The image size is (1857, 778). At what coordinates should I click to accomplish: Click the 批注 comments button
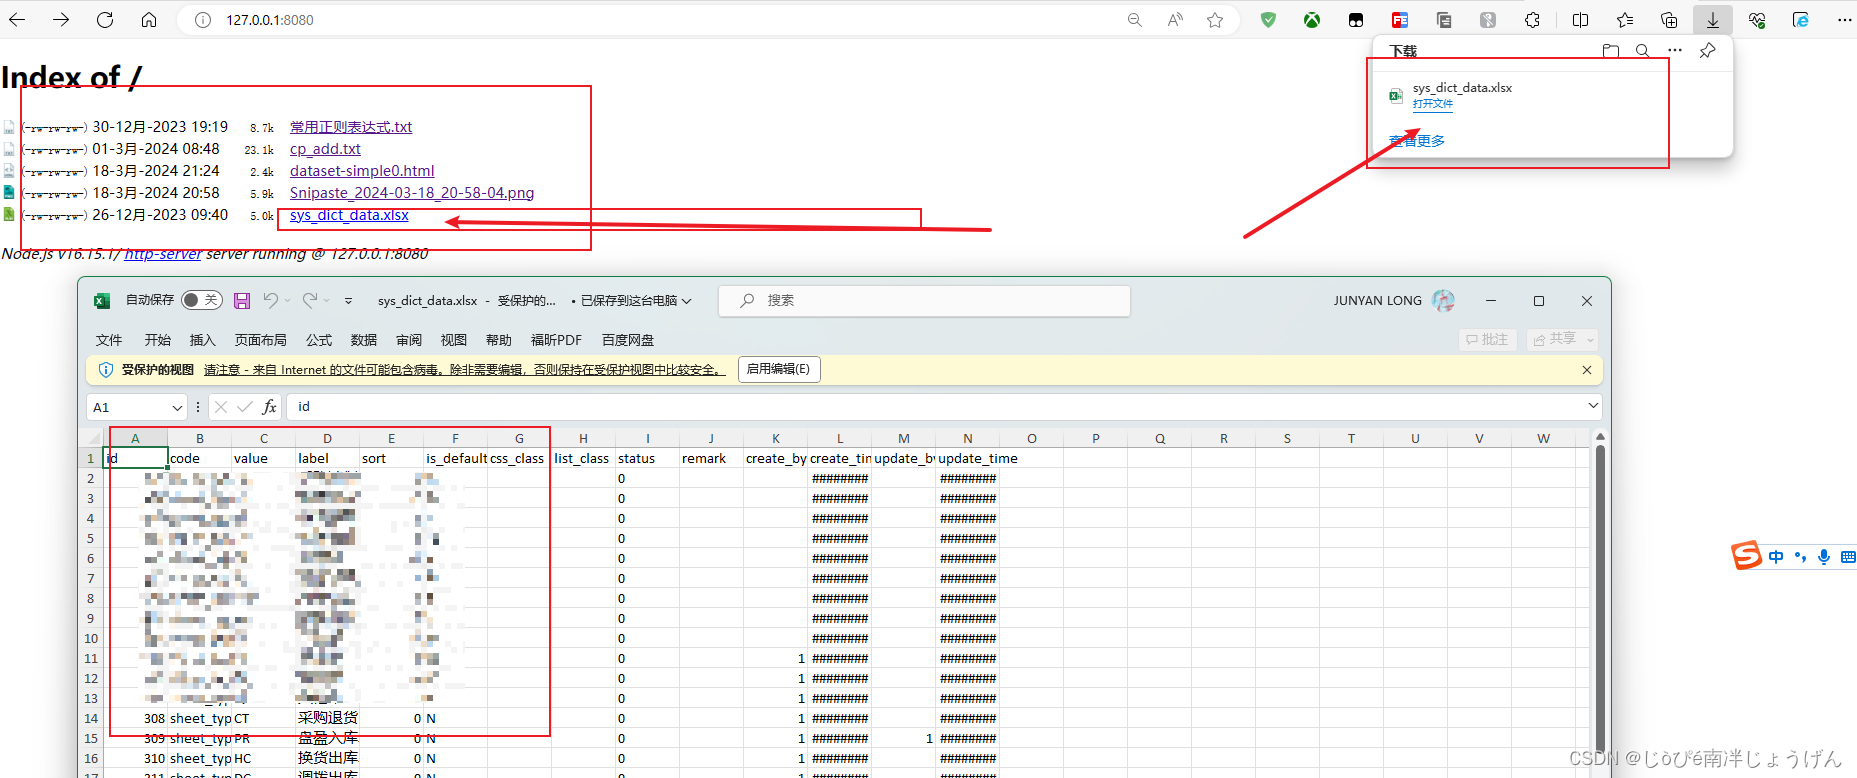1487,339
